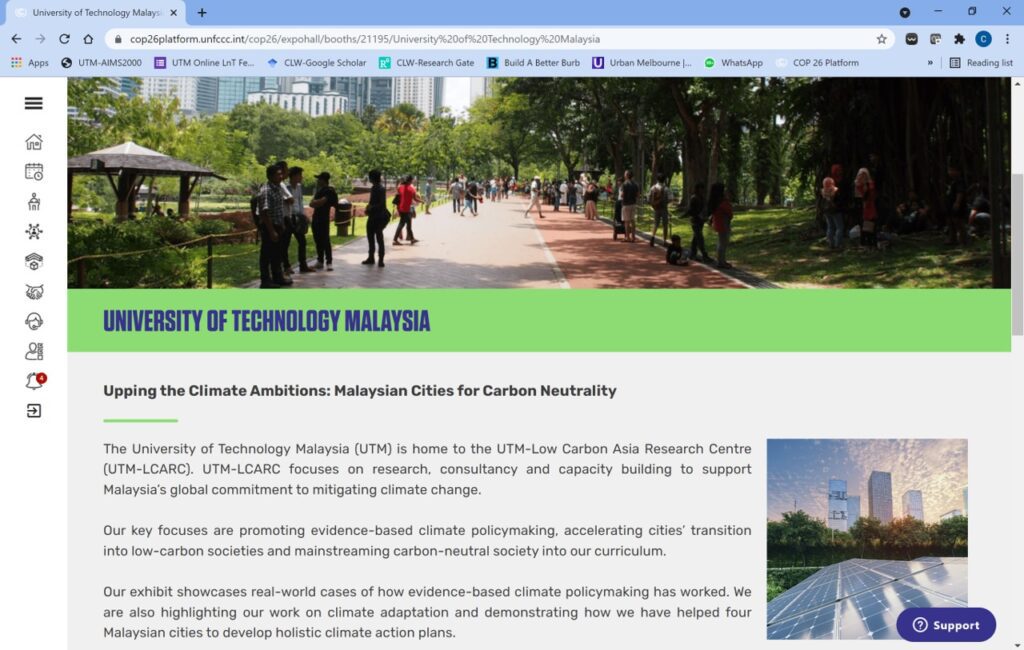Screen dimensions: 1024x650
Task: Click the address bar URL field
Action: point(500,39)
